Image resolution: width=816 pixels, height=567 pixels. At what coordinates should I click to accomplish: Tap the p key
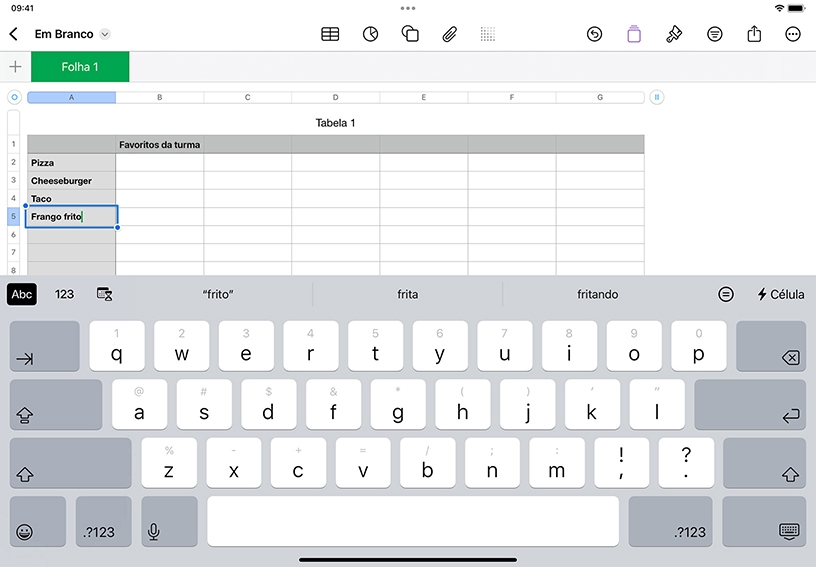click(x=698, y=346)
